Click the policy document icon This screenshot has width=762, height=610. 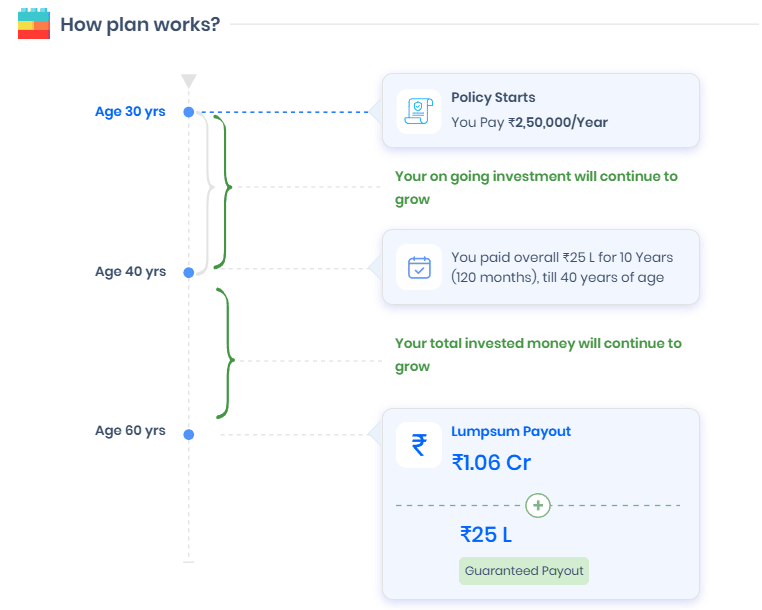pyautogui.click(x=418, y=110)
